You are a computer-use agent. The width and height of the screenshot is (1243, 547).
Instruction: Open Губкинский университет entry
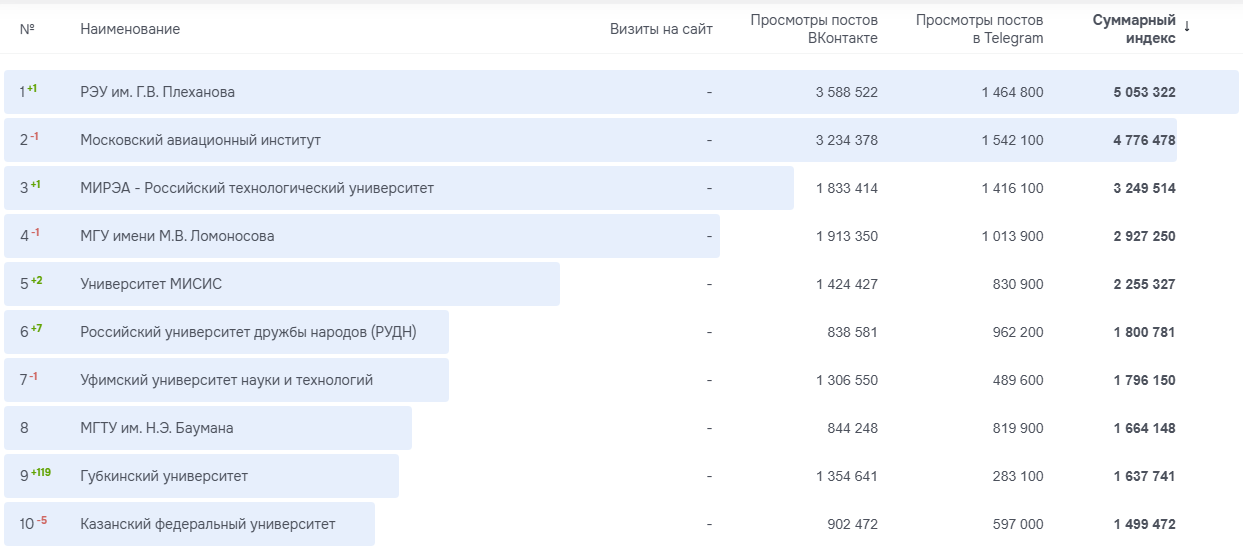coord(164,476)
